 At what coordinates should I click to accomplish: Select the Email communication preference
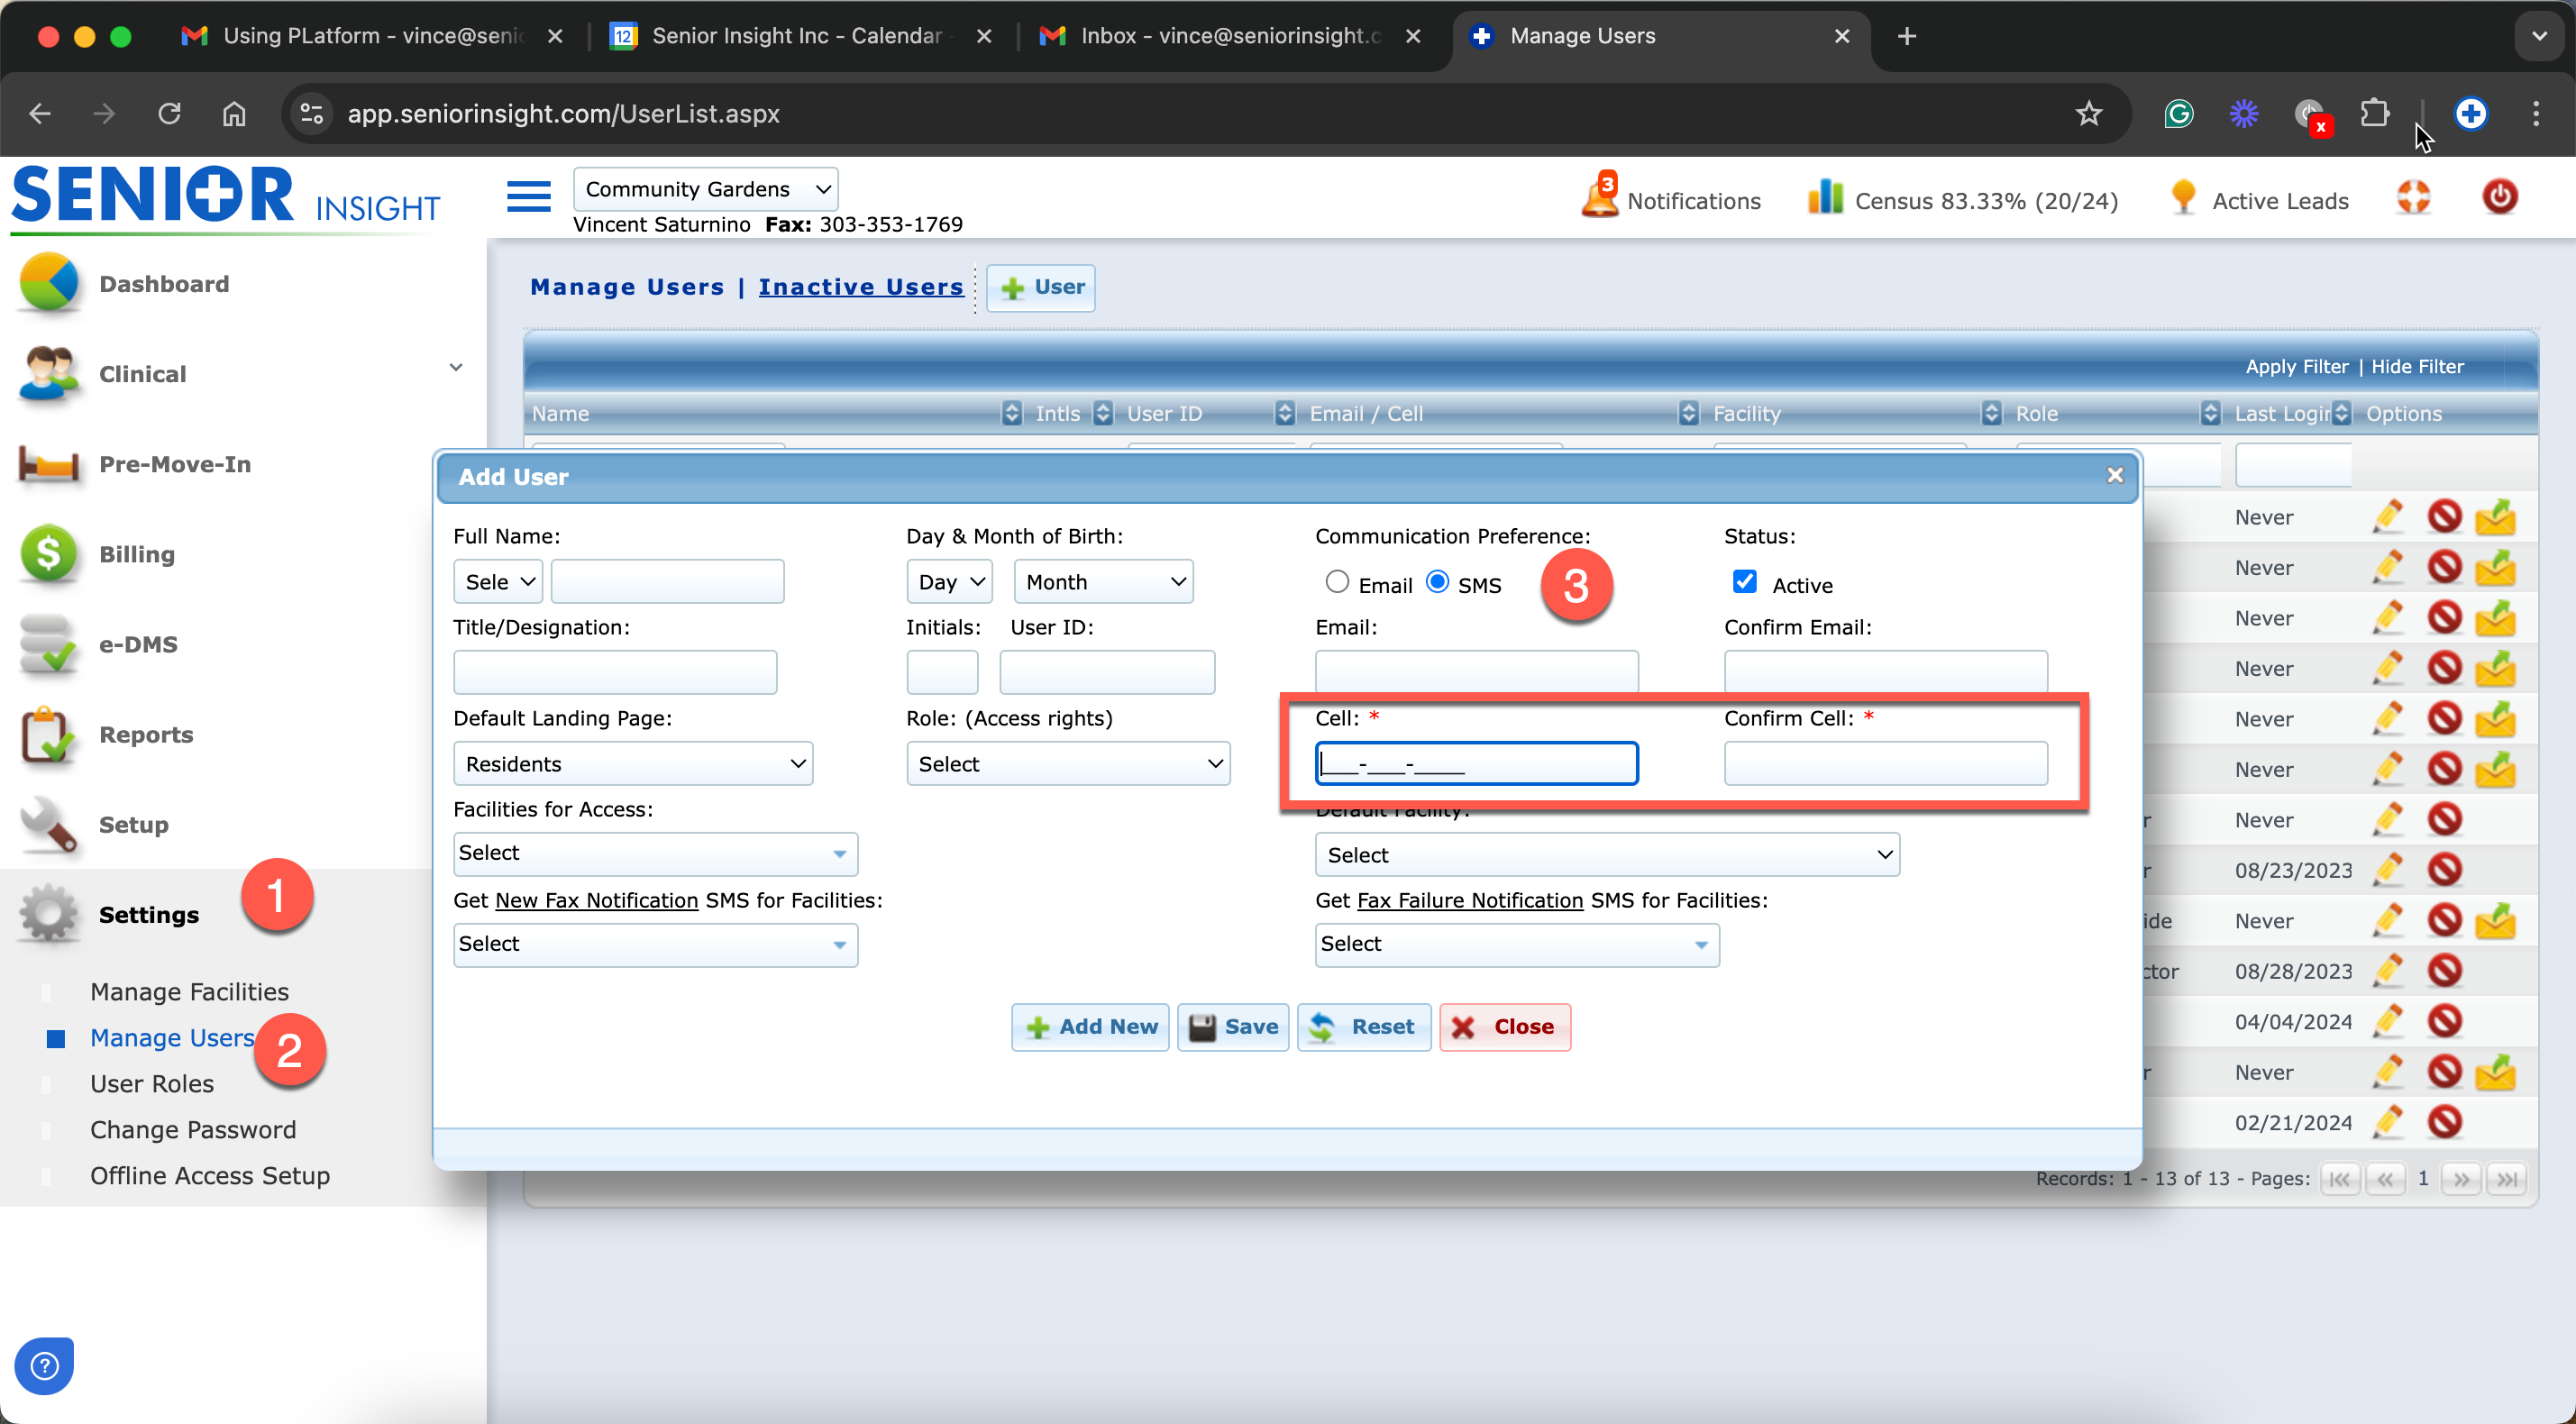(1337, 582)
